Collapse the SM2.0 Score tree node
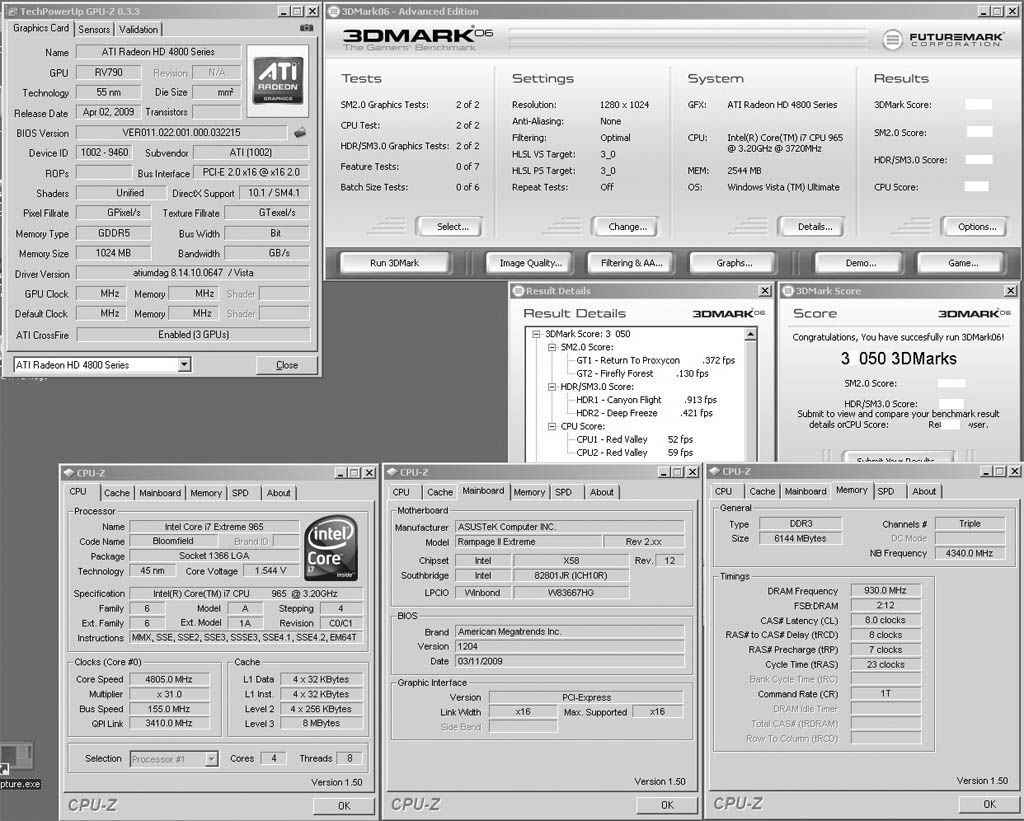This screenshot has width=1024, height=821. coord(552,347)
